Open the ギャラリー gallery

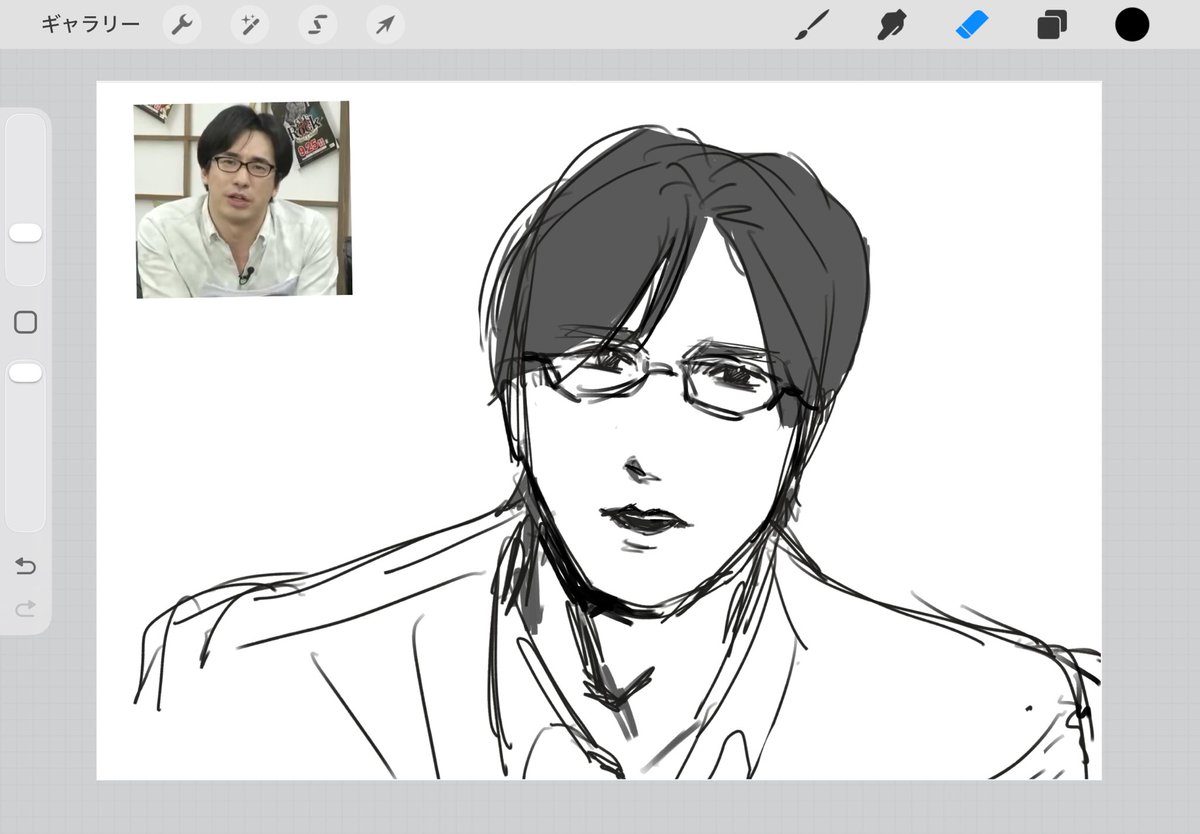(x=91, y=25)
